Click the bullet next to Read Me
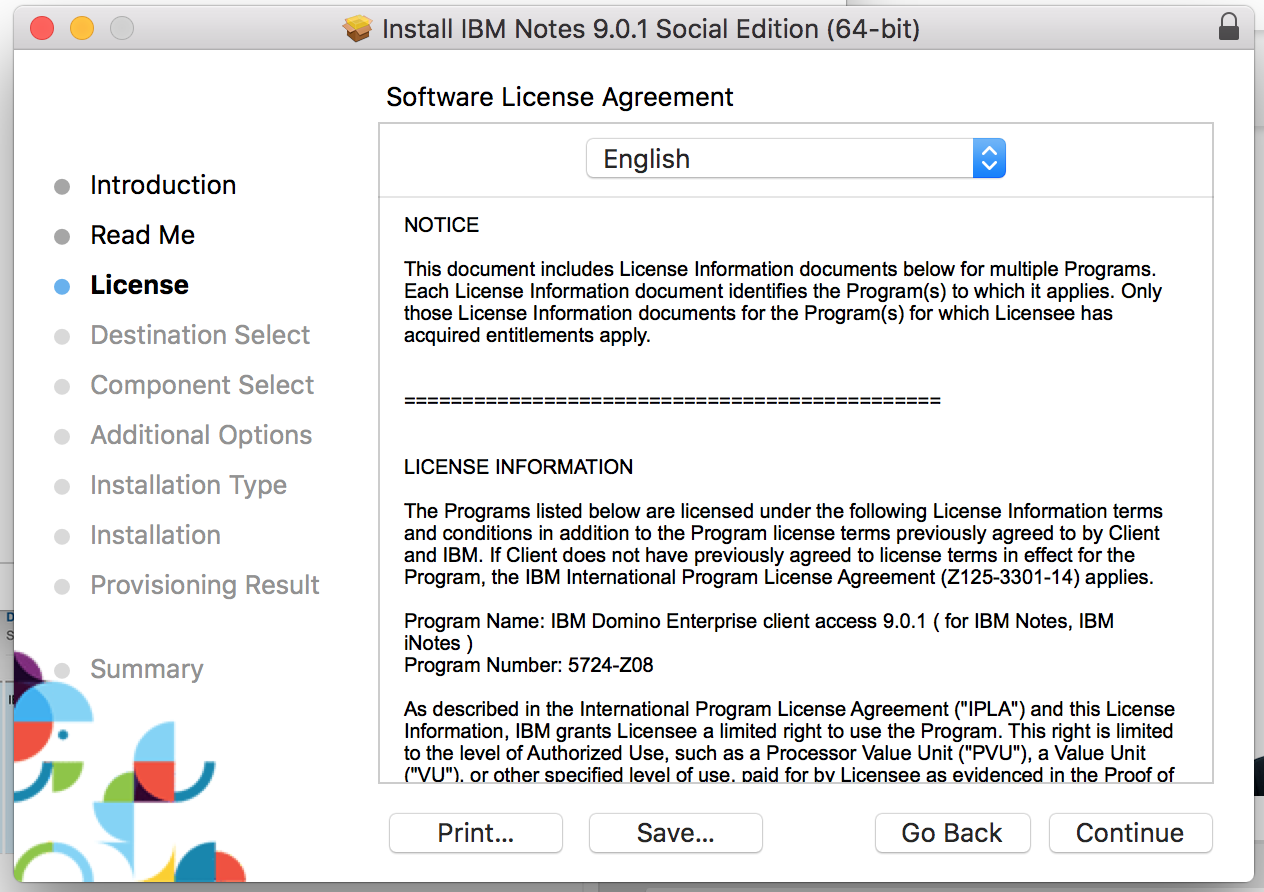 [62, 236]
